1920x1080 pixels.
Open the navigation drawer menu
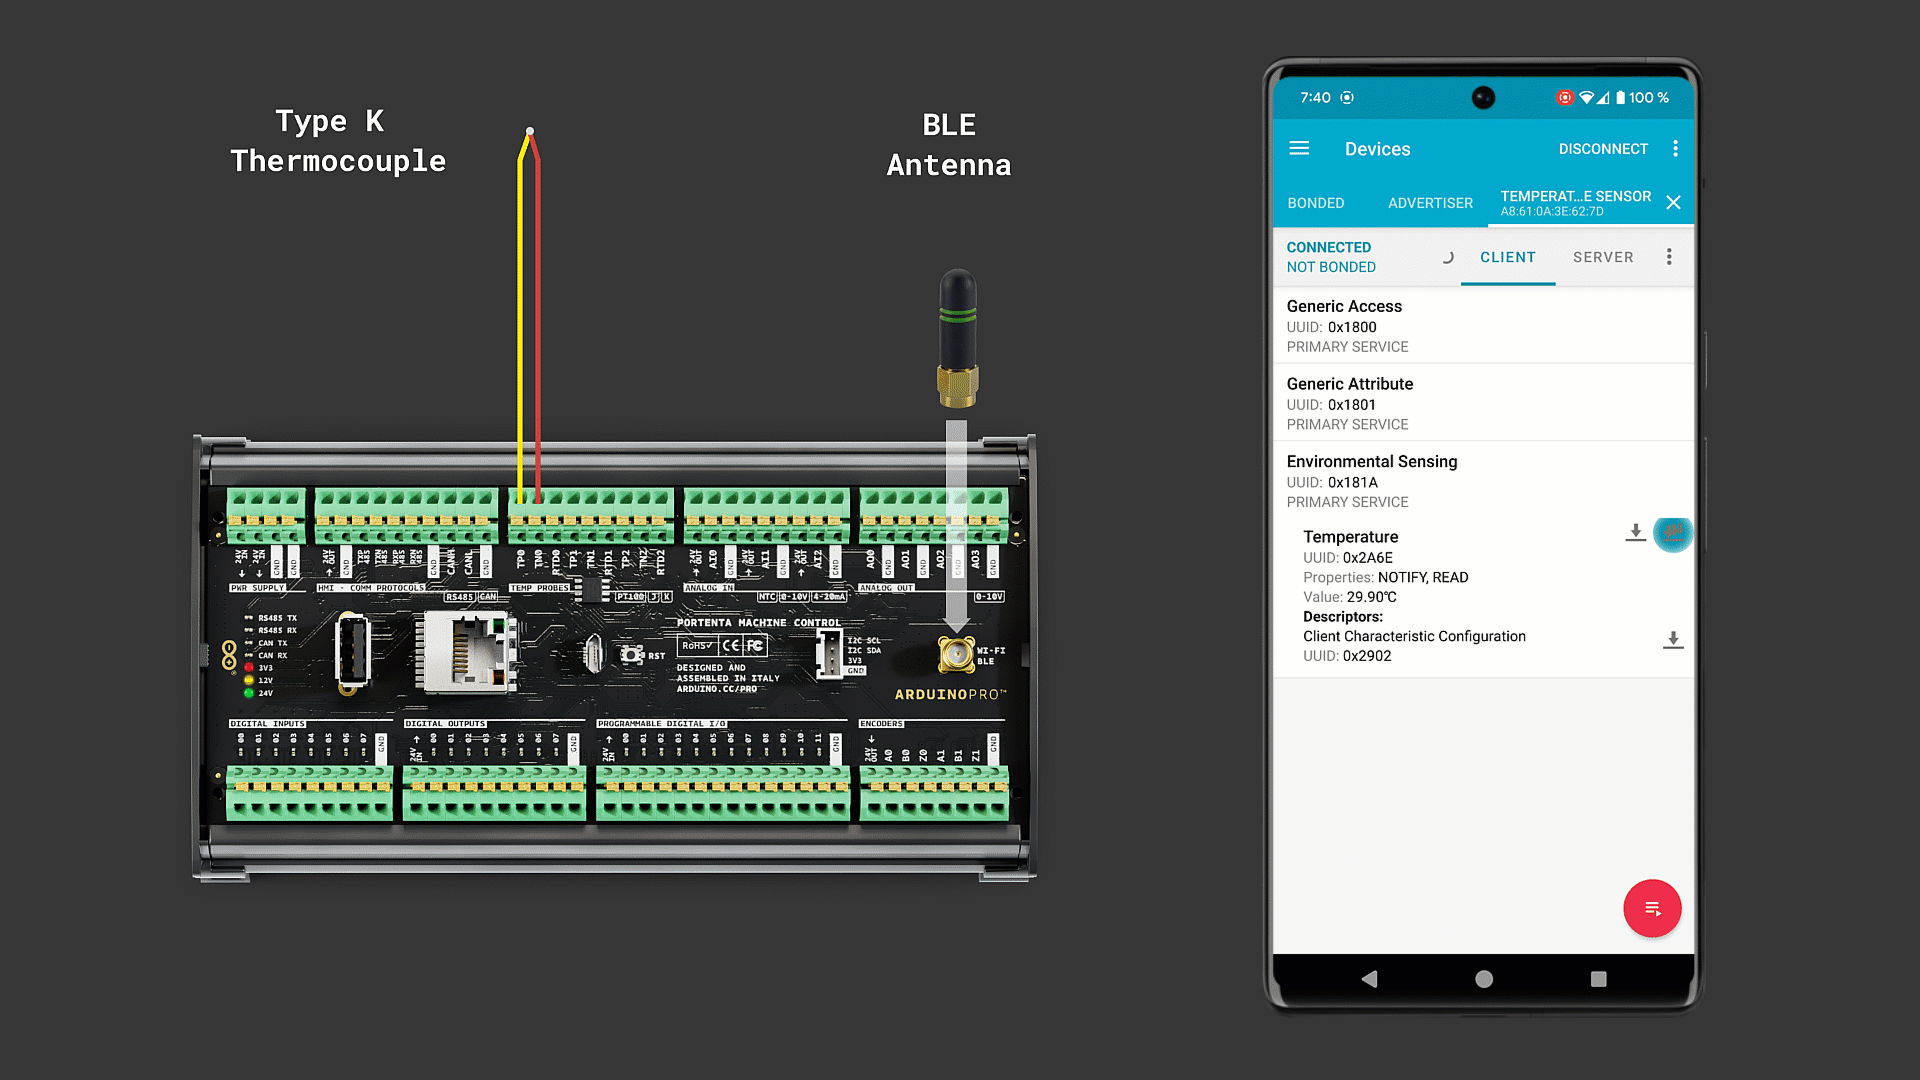[x=1299, y=148]
